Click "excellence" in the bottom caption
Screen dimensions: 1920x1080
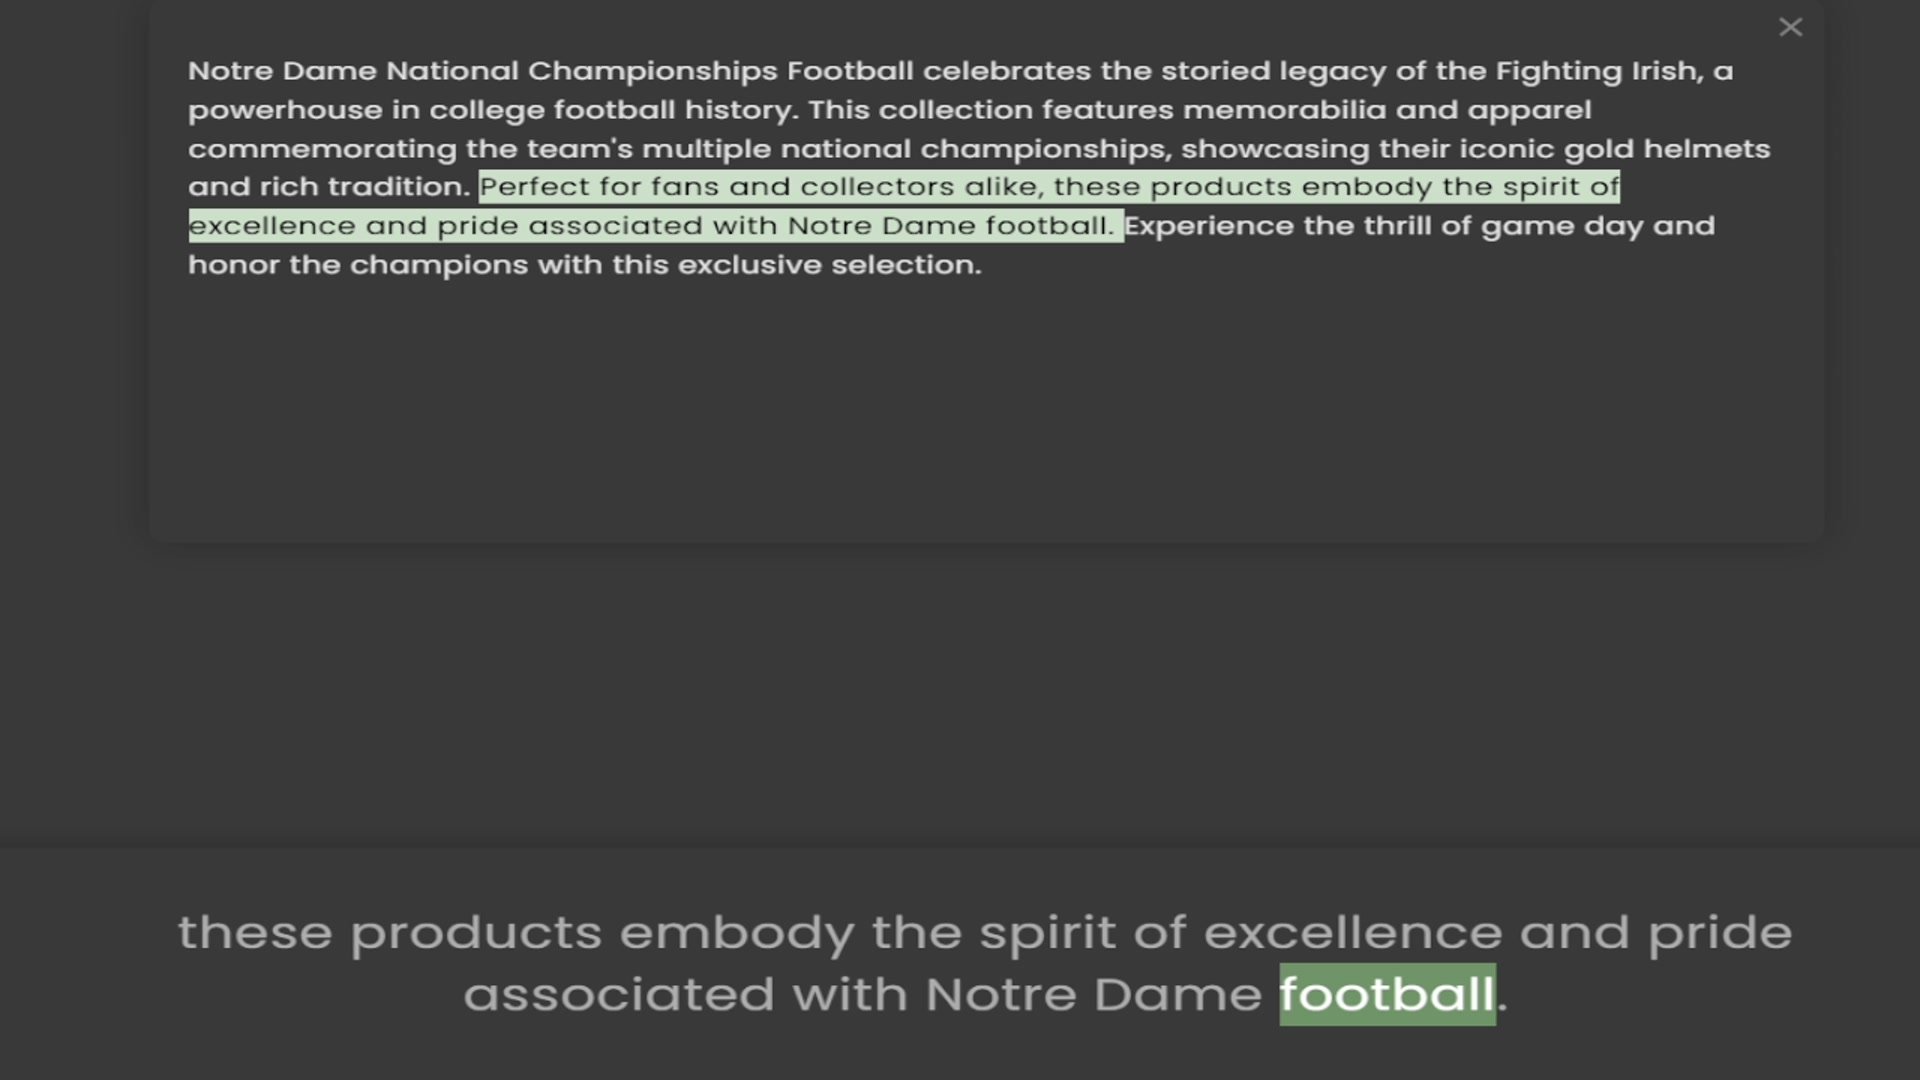pos(1352,932)
